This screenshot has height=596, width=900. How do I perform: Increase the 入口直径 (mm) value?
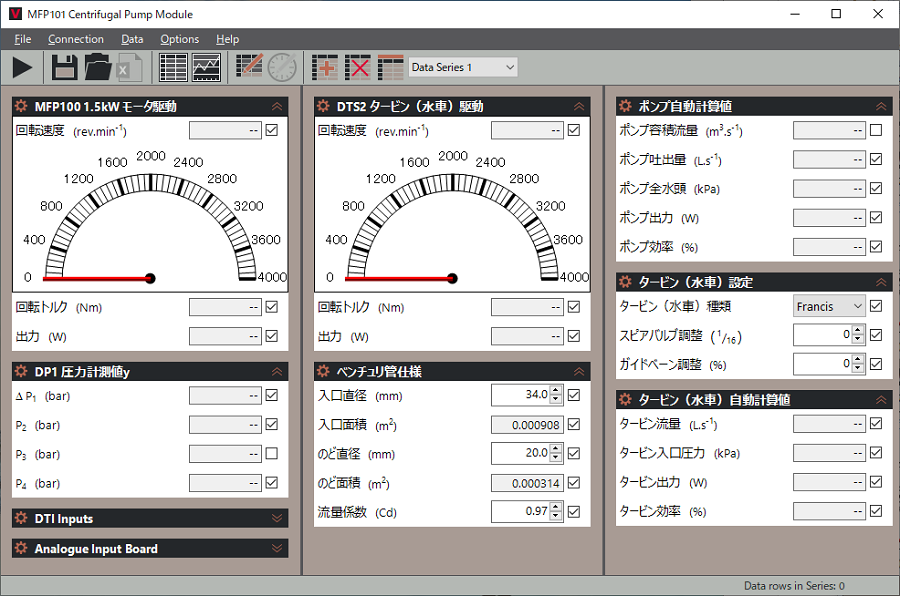point(556,390)
